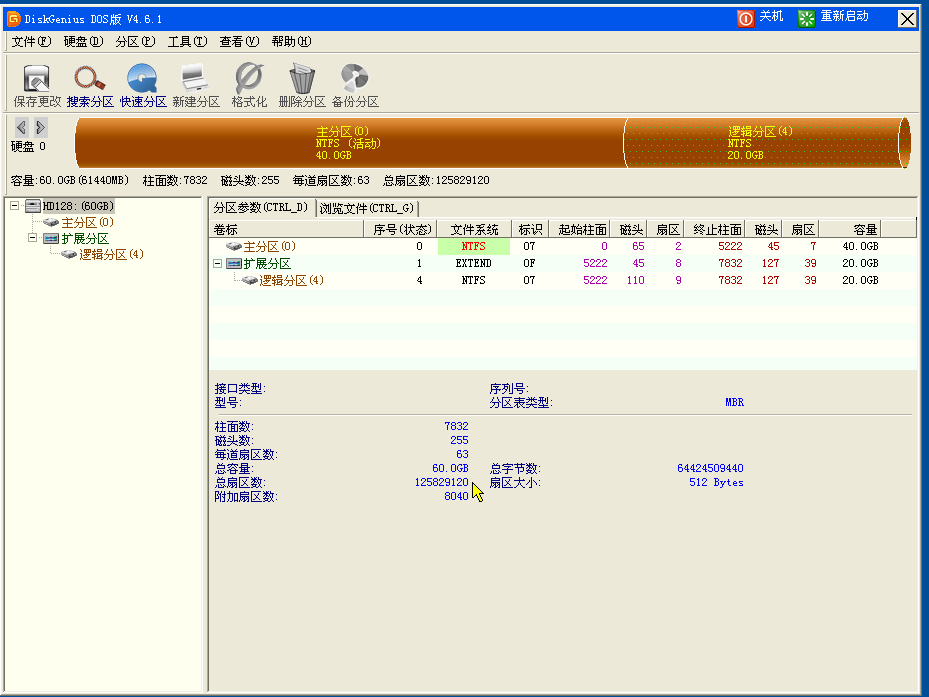Click 主分区(0) 40.0GB block in disk map
This screenshot has width=929, height=697.
pyautogui.click(x=350, y=143)
